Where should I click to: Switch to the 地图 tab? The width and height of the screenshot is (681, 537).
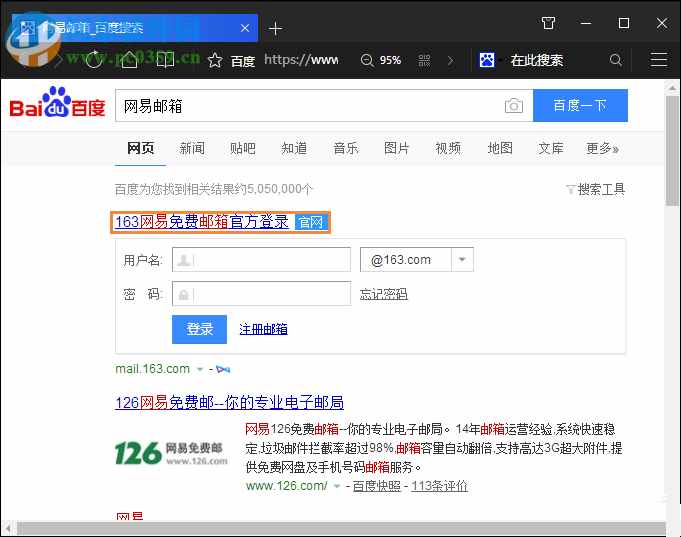(500, 149)
